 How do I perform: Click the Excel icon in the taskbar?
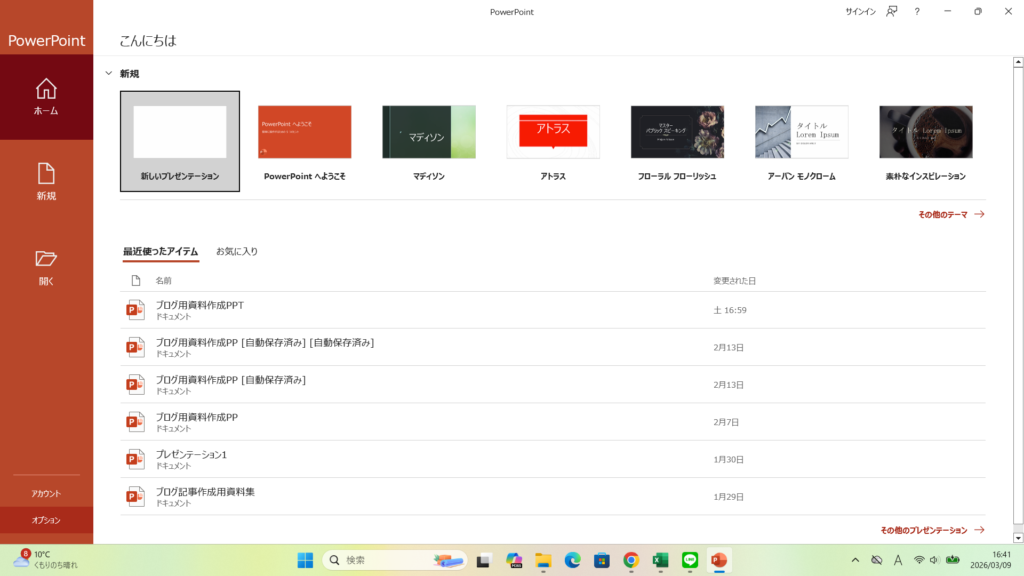tap(660, 560)
